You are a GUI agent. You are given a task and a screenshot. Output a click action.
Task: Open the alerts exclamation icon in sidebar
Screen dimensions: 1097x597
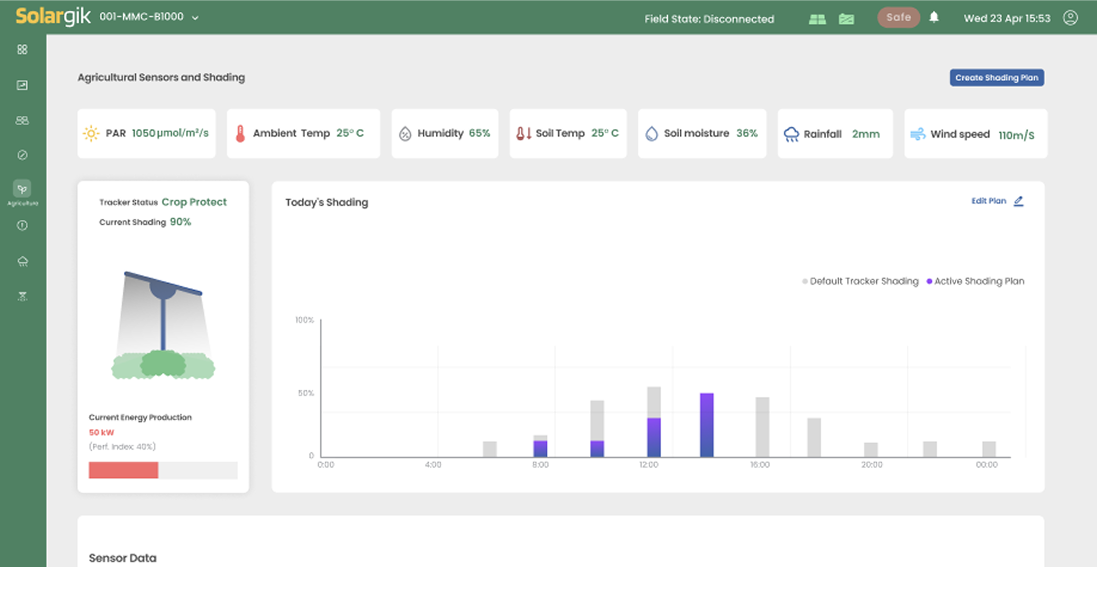point(22,225)
